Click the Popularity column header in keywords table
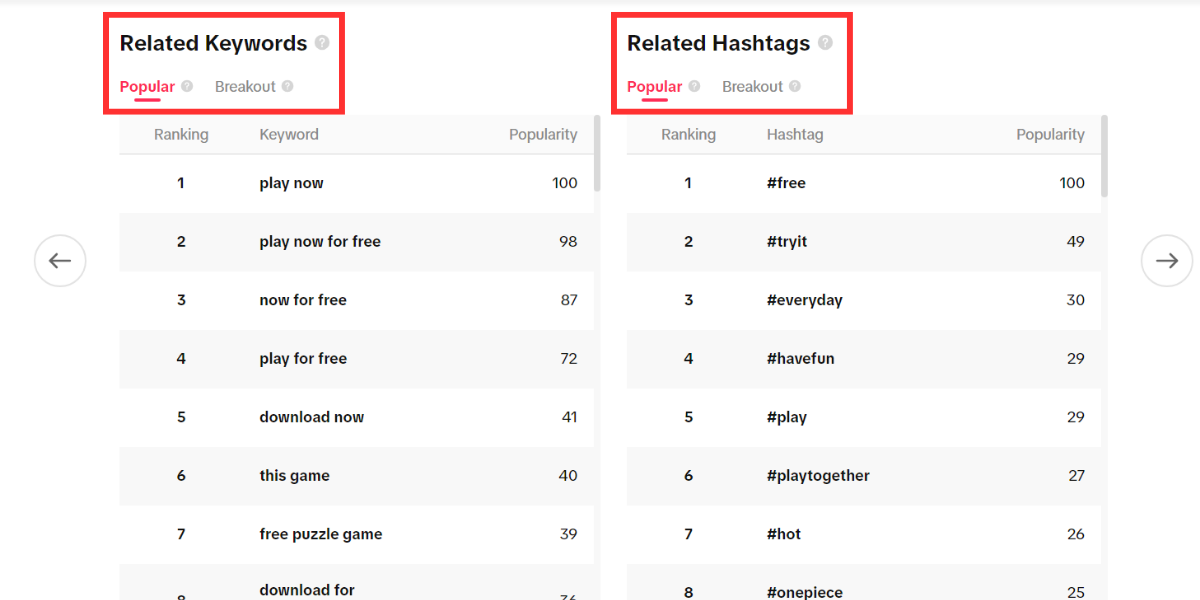Image resolution: width=1200 pixels, height=600 pixels. (543, 134)
